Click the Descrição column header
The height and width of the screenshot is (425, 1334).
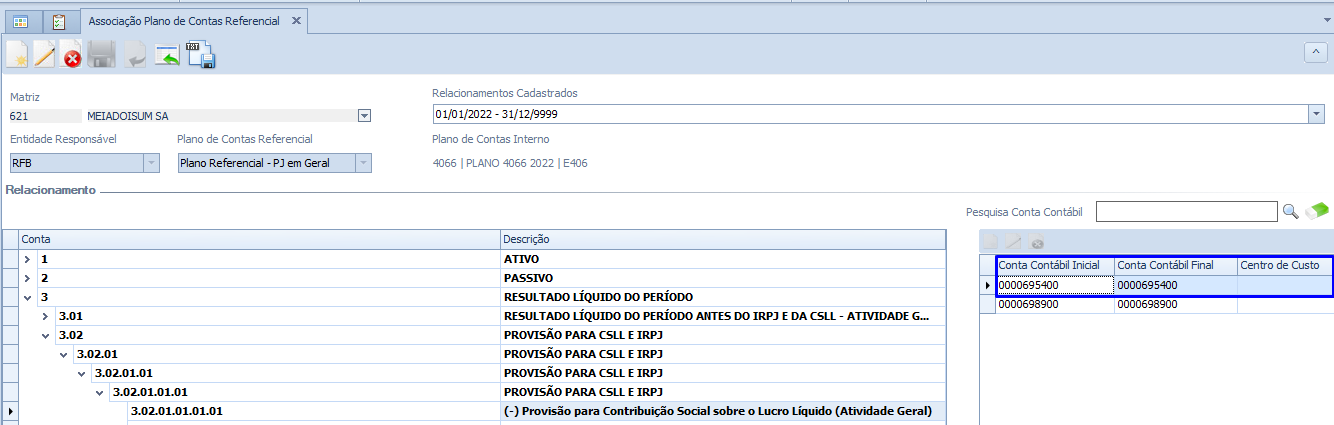[723, 240]
